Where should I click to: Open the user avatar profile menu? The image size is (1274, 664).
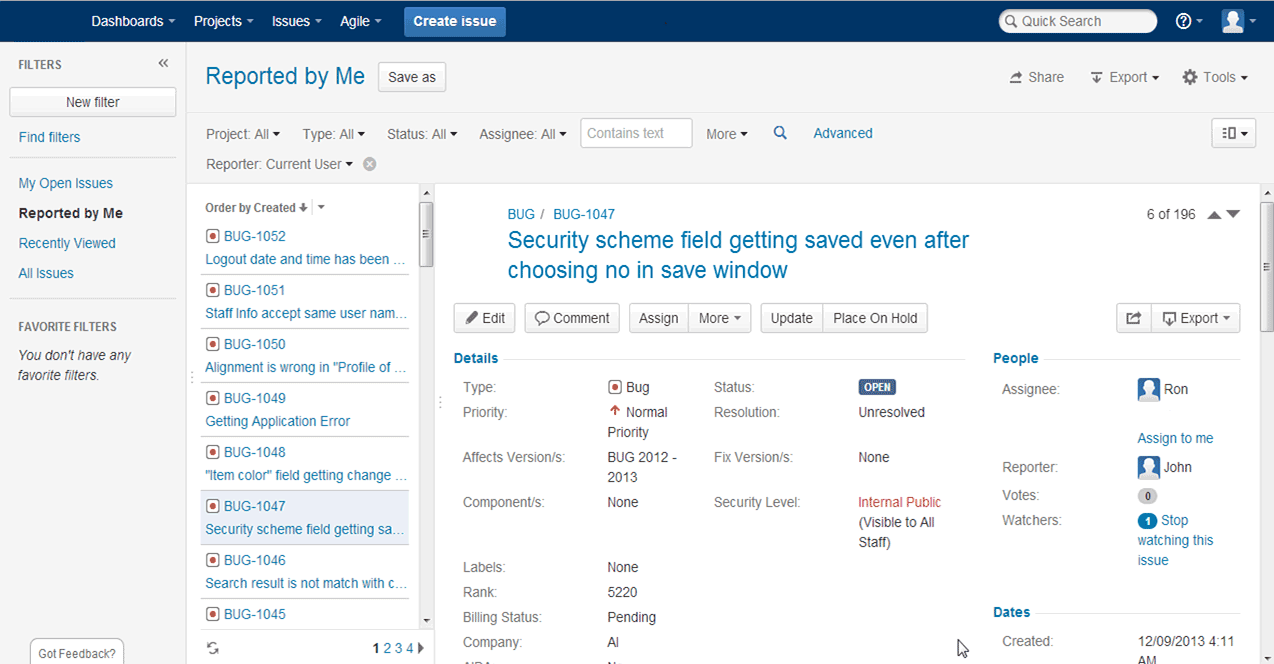click(x=1238, y=21)
